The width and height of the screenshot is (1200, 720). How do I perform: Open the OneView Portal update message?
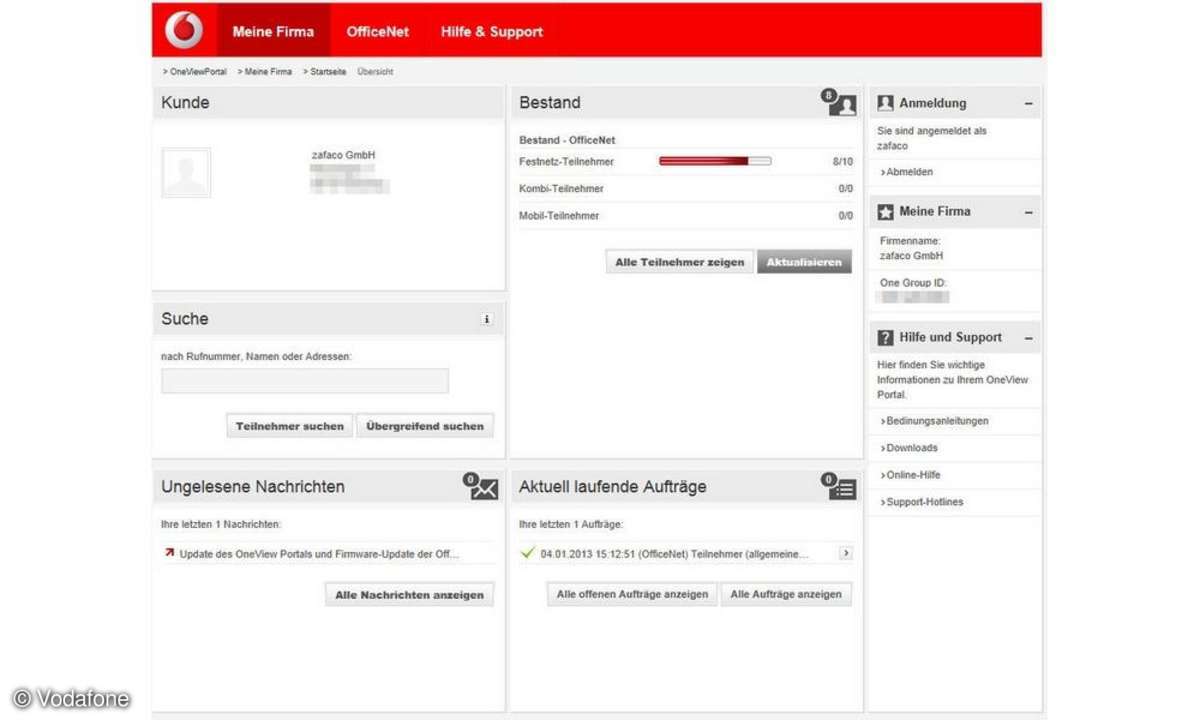pos(320,553)
